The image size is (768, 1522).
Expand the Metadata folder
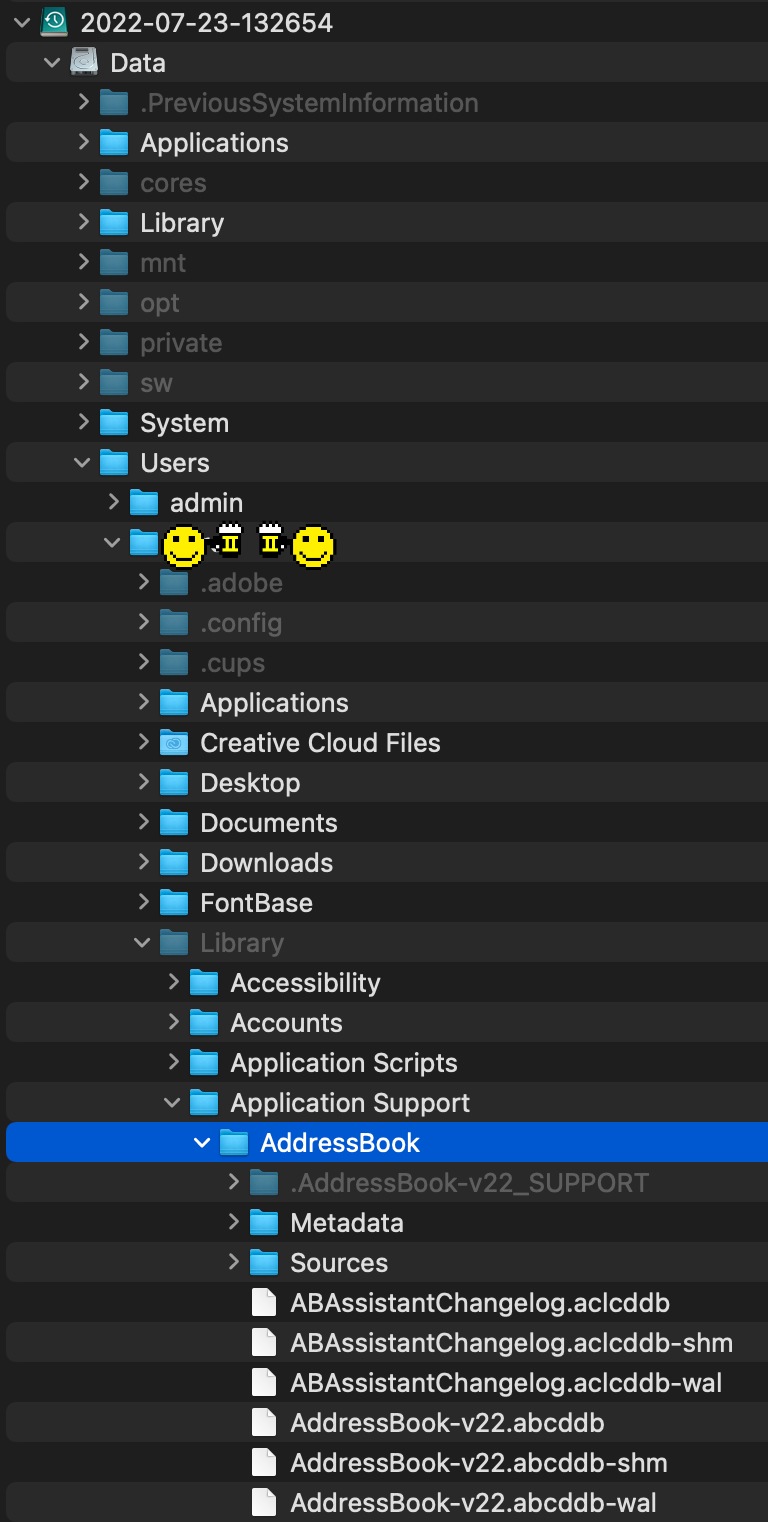click(x=233, y=1222)
